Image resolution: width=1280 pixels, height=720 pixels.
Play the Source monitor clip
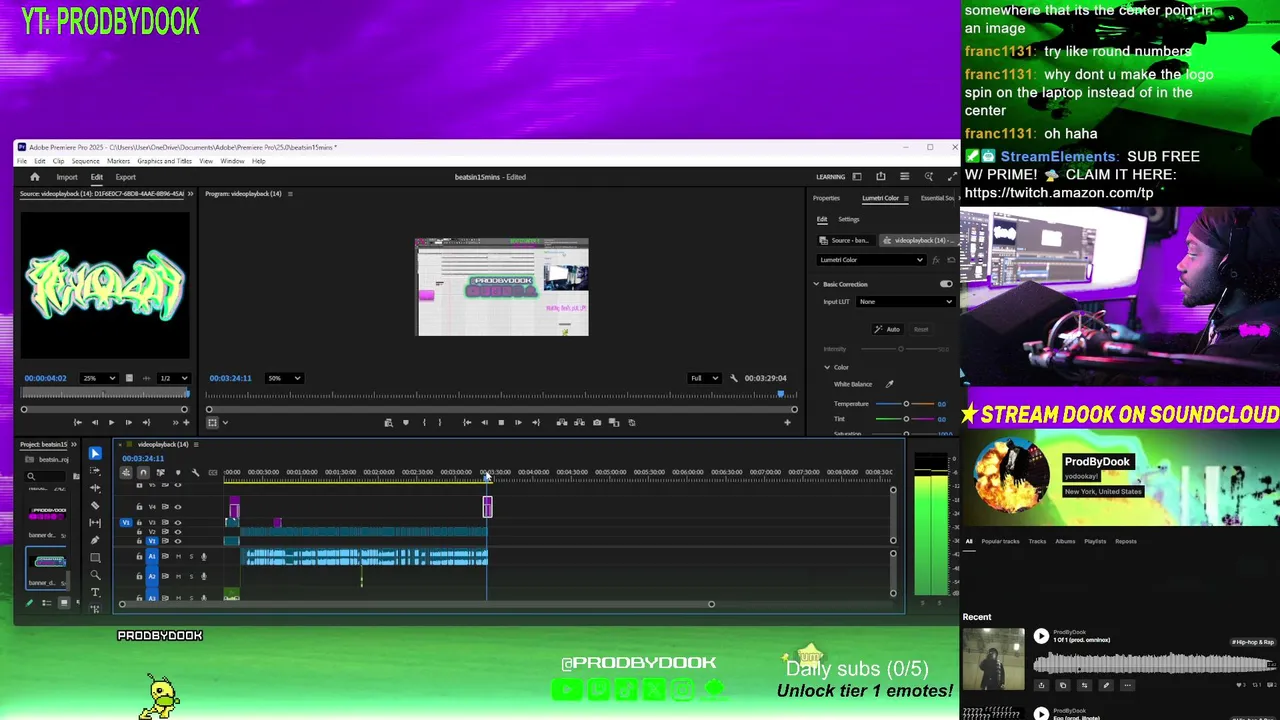(x=111, y=422)
